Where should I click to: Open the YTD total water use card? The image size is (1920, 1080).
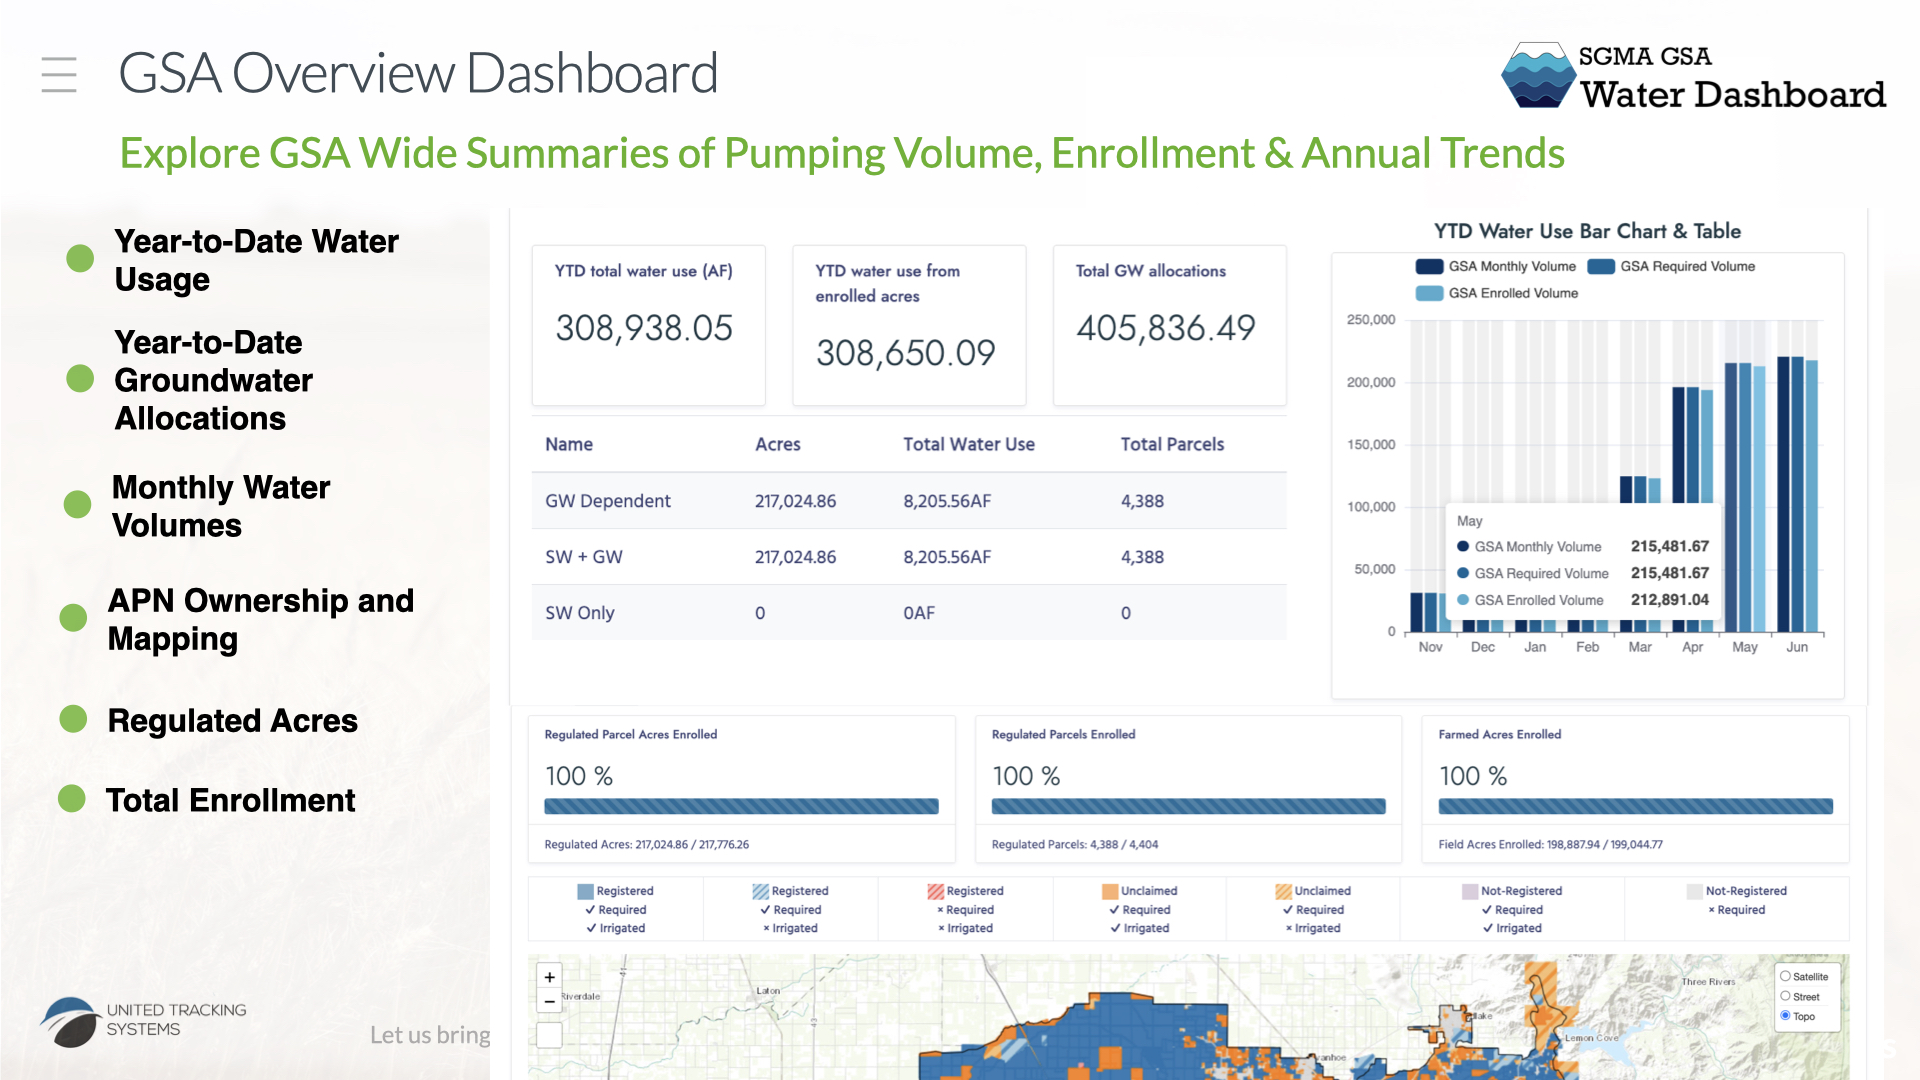click(648, 325)
